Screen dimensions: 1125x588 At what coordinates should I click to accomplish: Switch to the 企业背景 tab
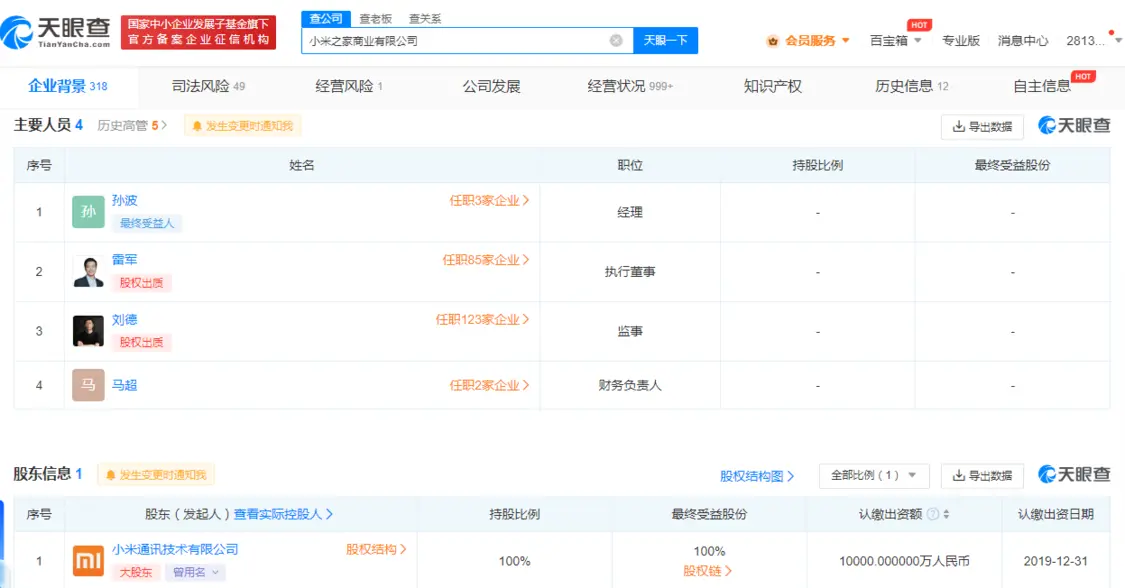67,86
